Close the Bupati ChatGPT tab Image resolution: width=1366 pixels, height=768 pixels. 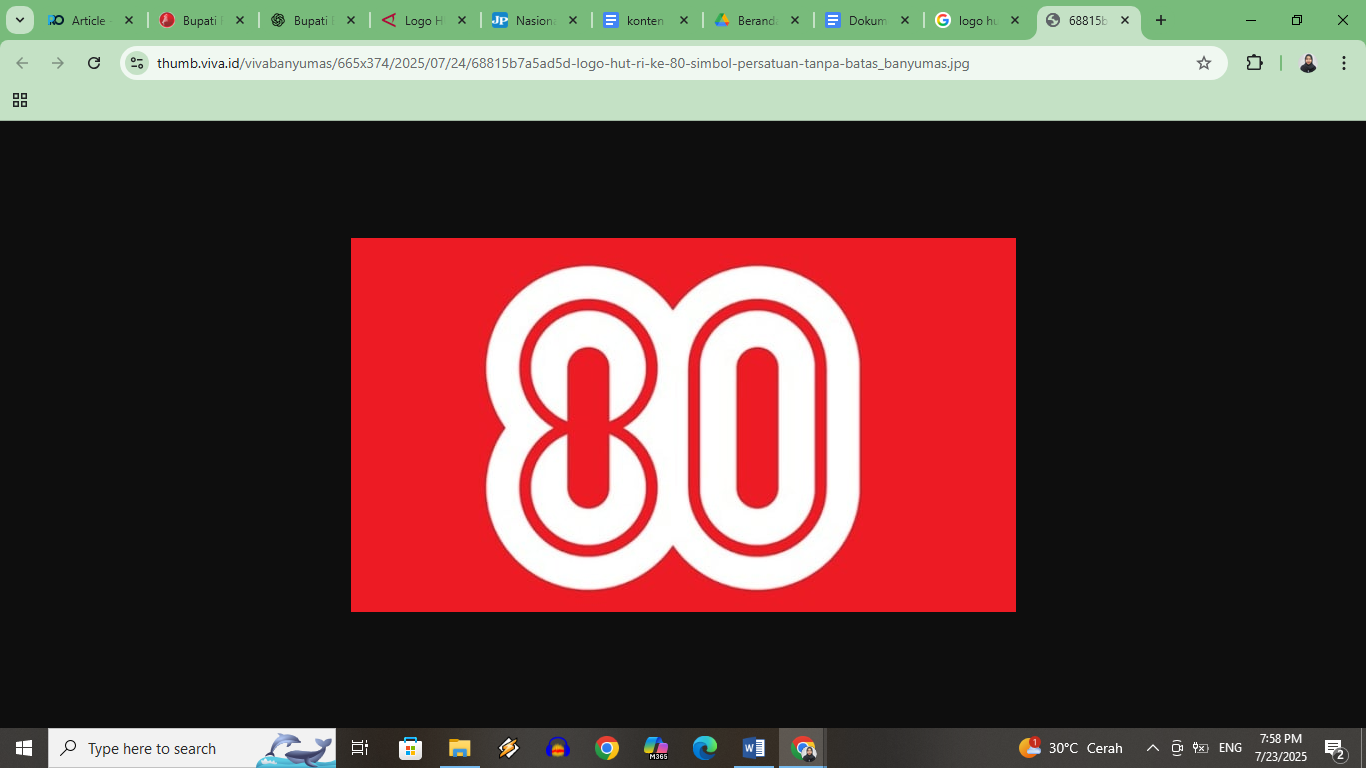pos(351,20)
